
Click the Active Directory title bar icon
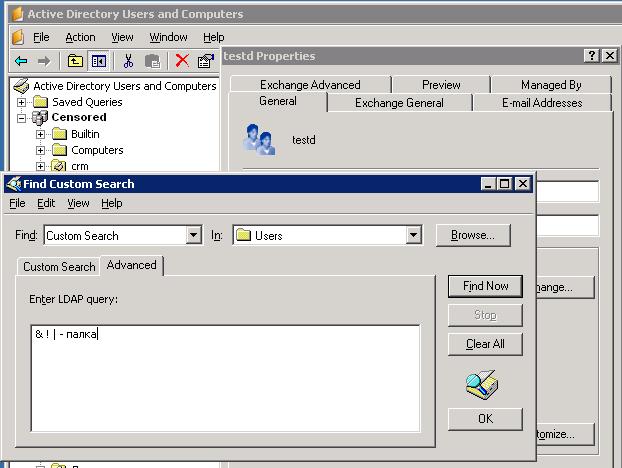17,14
